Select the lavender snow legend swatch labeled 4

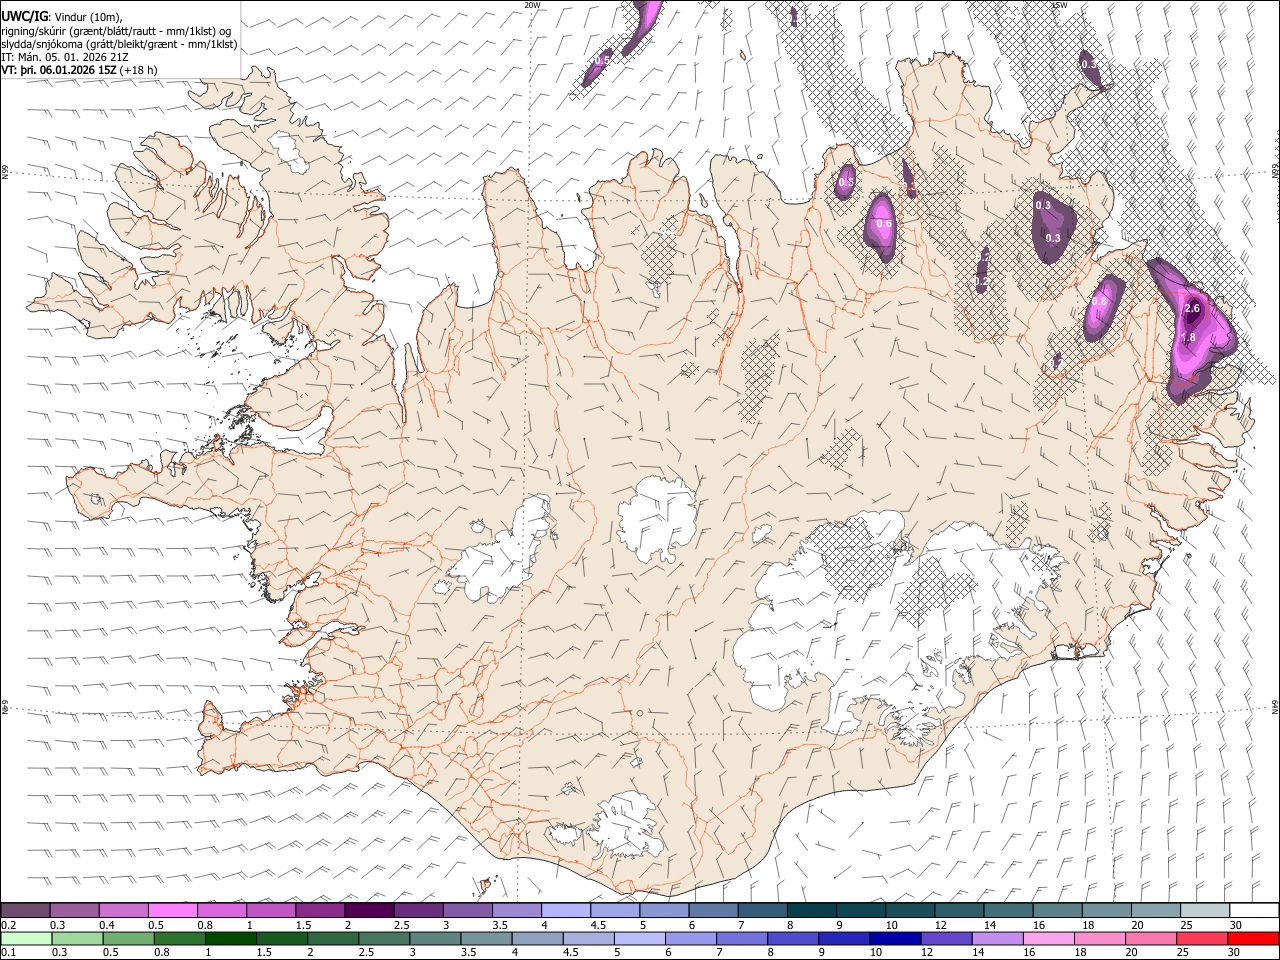point(566,910)
